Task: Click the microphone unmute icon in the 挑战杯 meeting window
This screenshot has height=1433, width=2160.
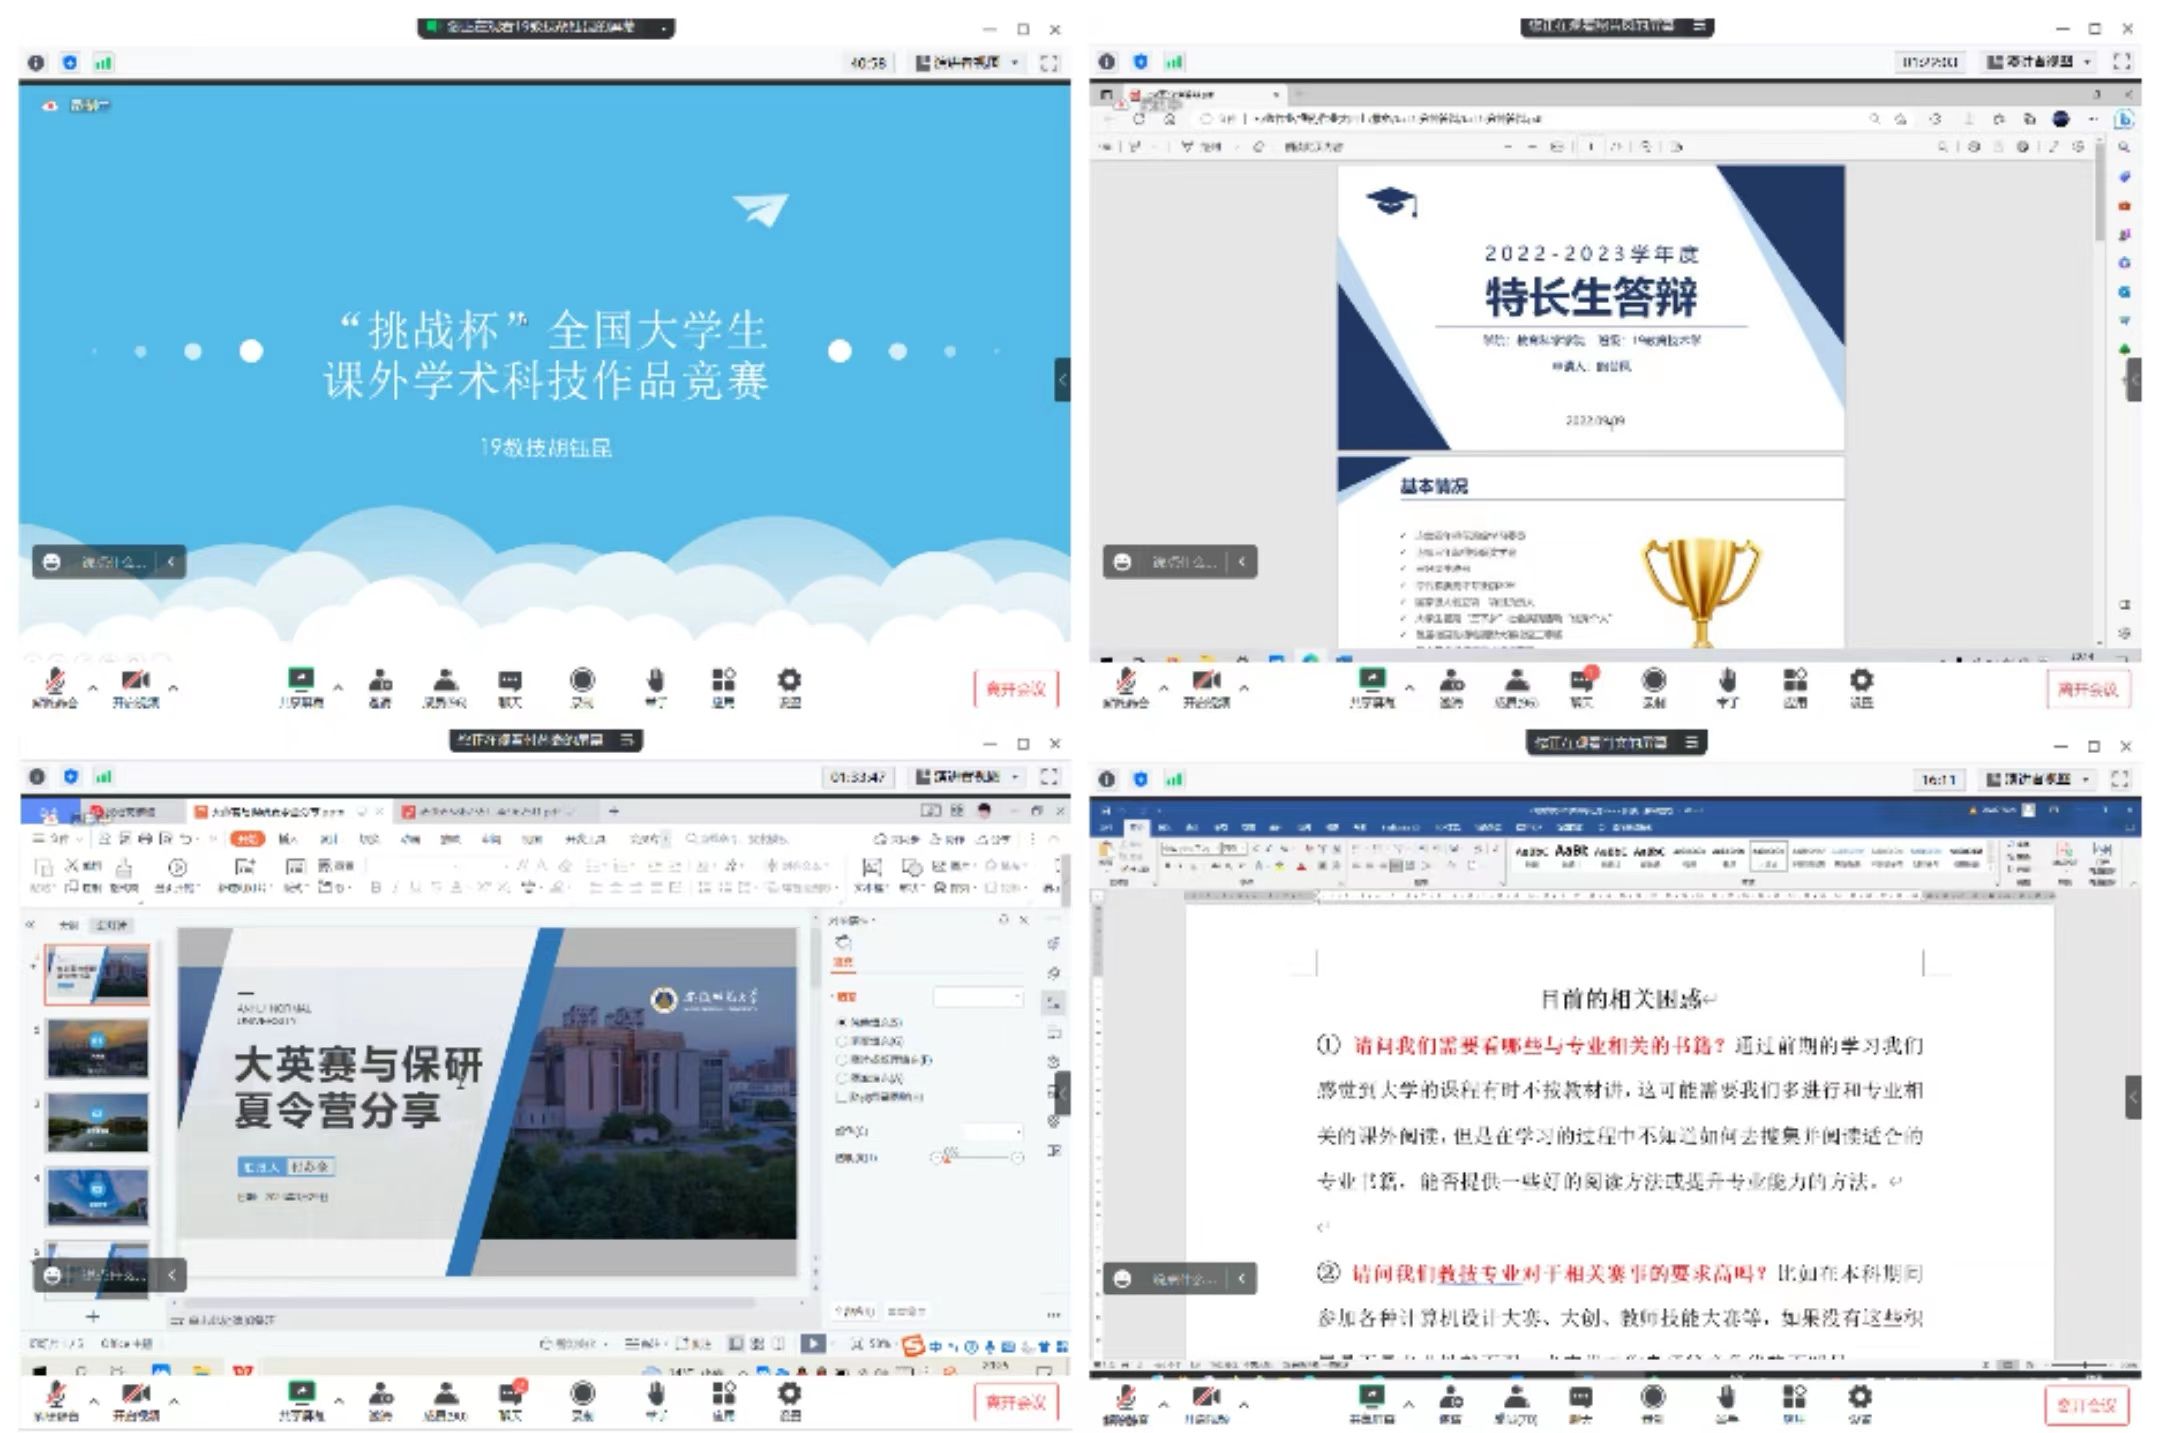Action: click(x=55, y=682)
